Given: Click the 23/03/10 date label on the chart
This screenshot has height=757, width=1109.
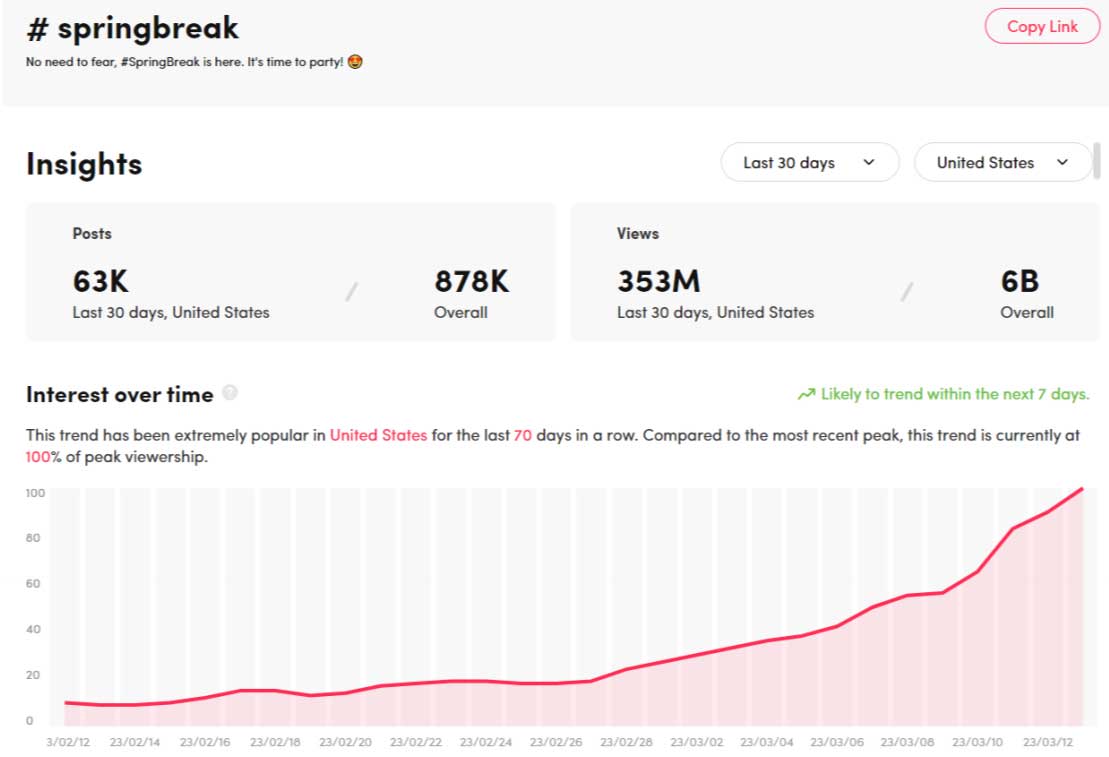Looking at the screenshot, I should point(977,743).
